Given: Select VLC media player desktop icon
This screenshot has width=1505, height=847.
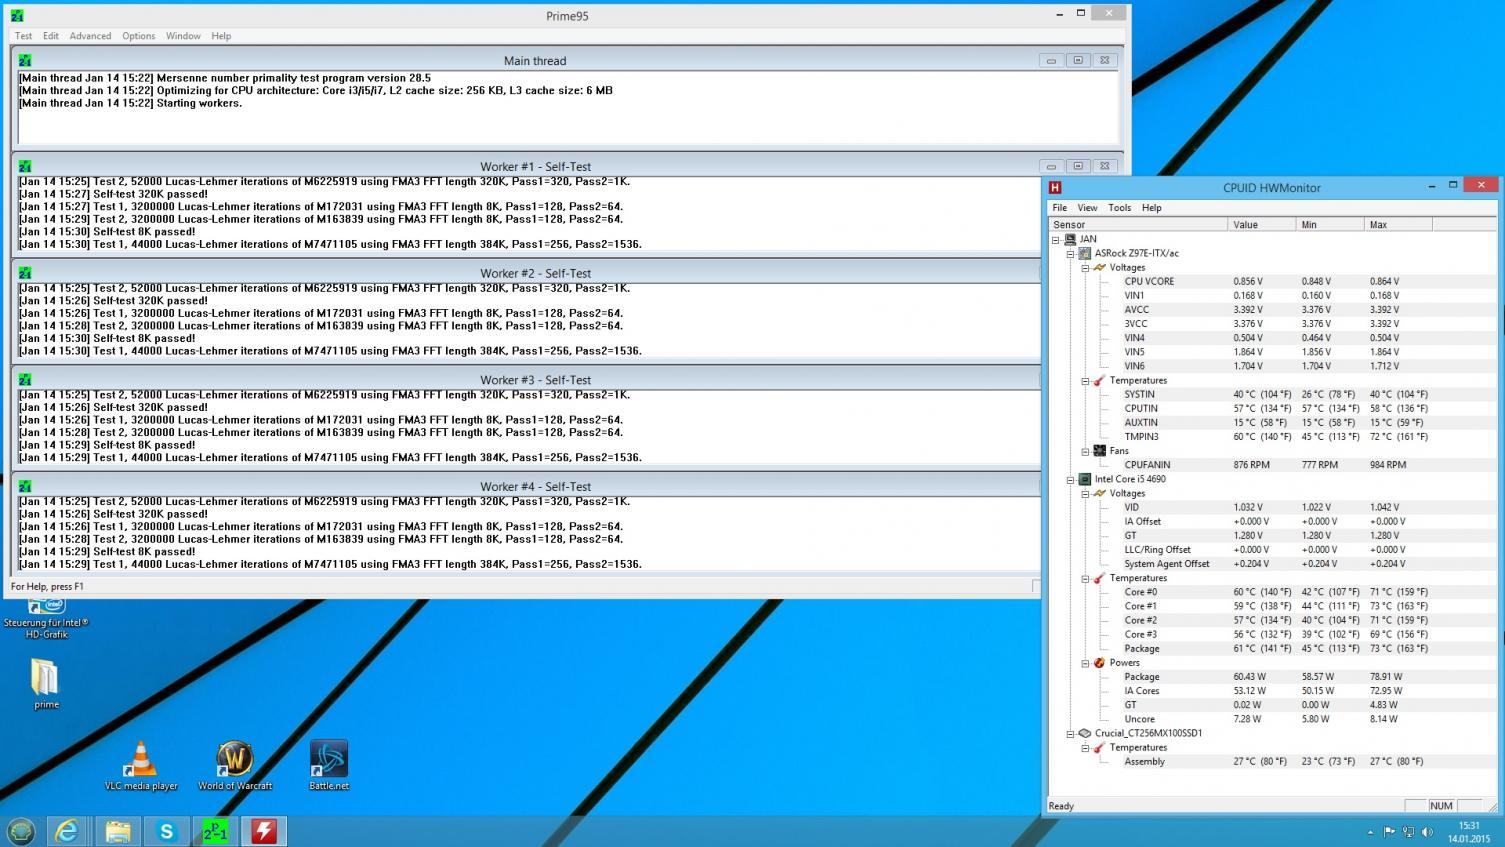Looking at the screenshot, I should [141, 766].
